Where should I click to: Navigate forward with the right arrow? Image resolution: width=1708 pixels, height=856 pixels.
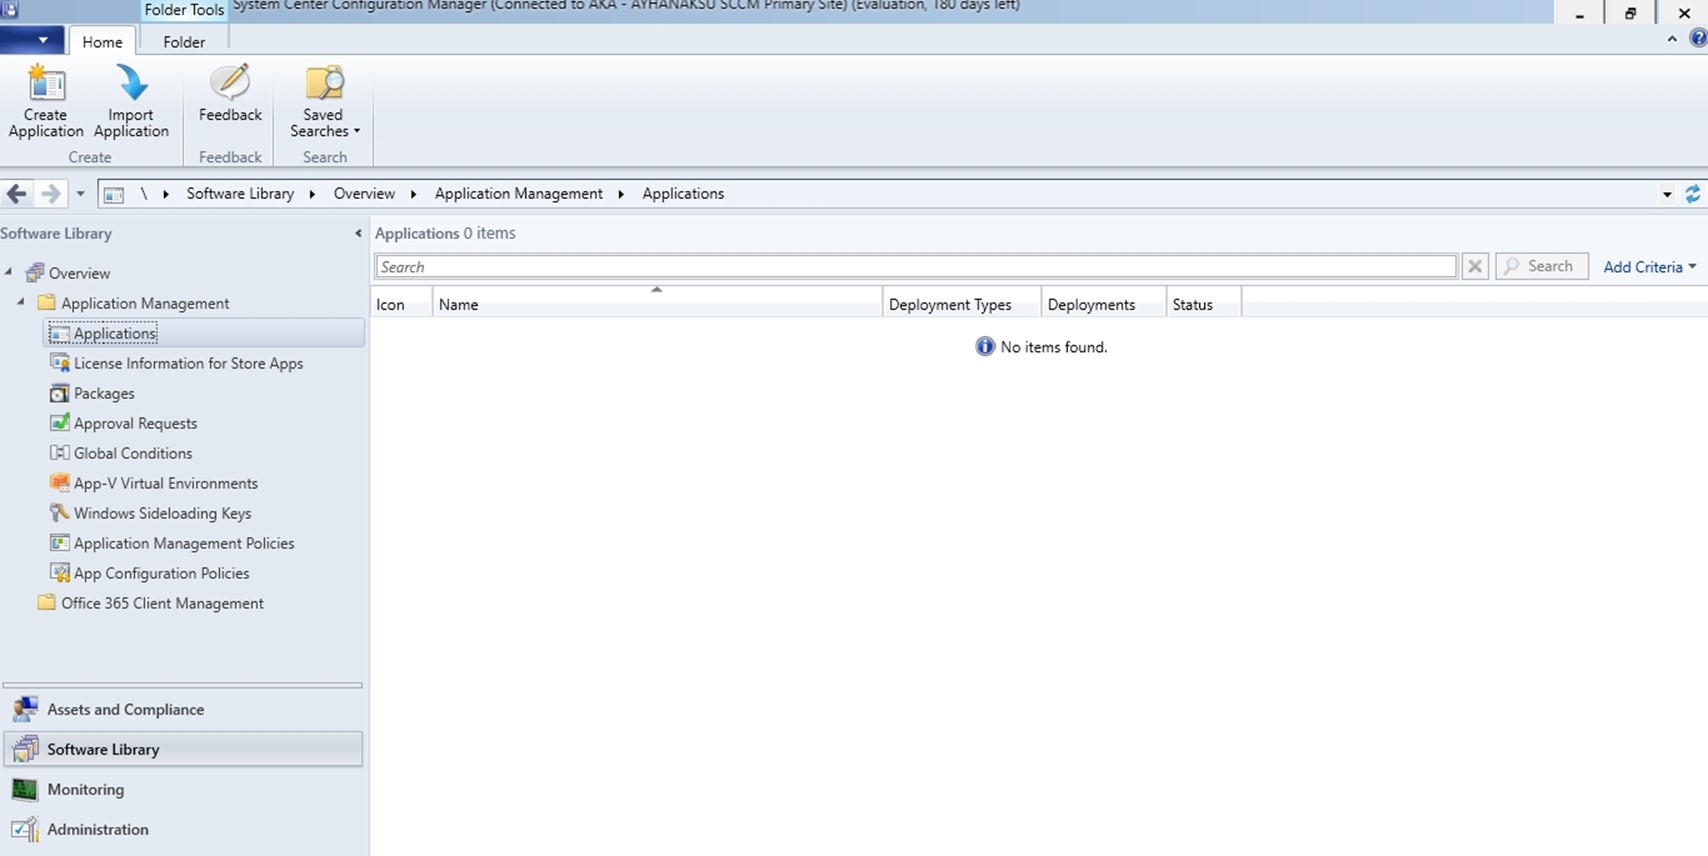click(50, 194)
